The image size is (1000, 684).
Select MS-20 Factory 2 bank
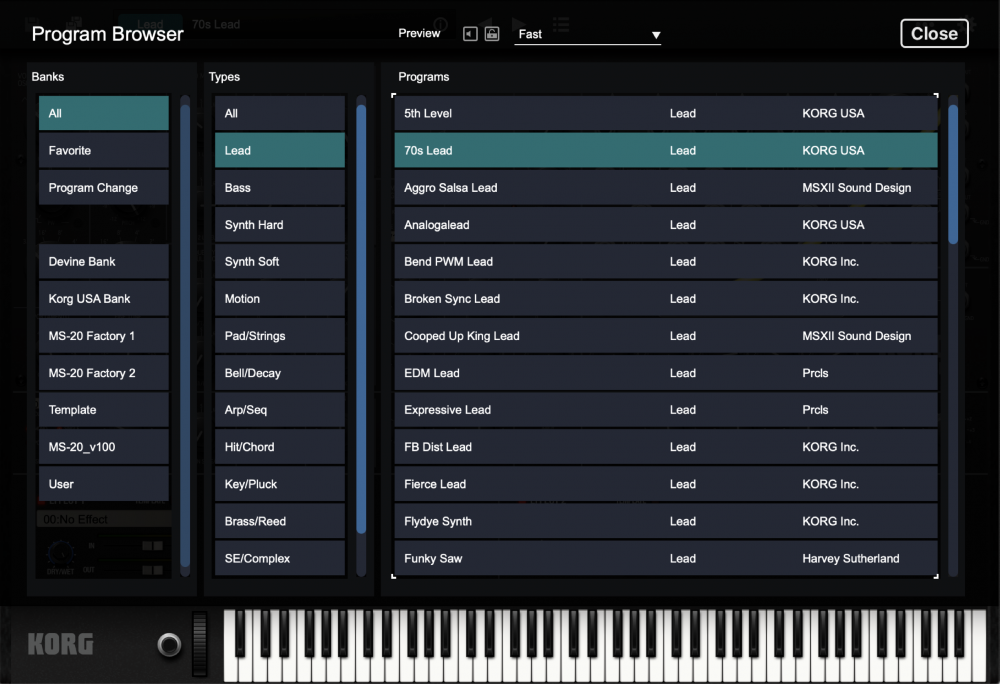pyautogui.click(x=103, y=372)
